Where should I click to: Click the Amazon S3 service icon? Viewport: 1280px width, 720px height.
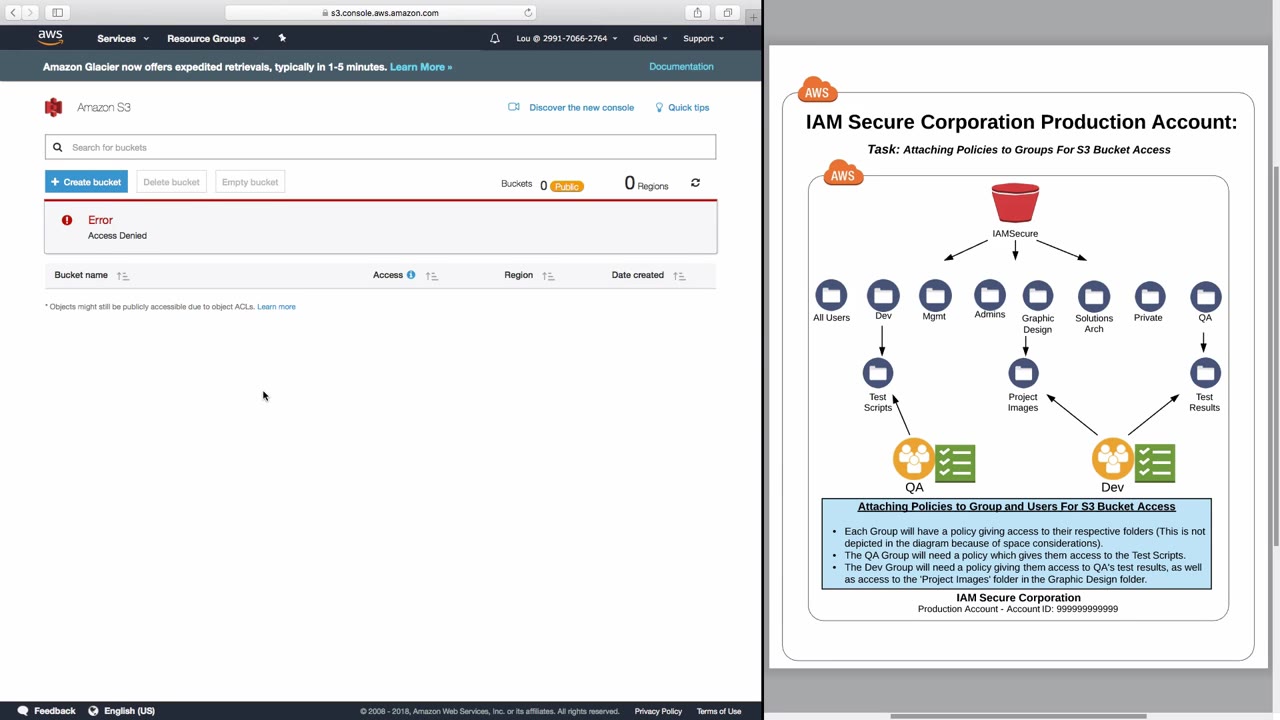(53, 107)
